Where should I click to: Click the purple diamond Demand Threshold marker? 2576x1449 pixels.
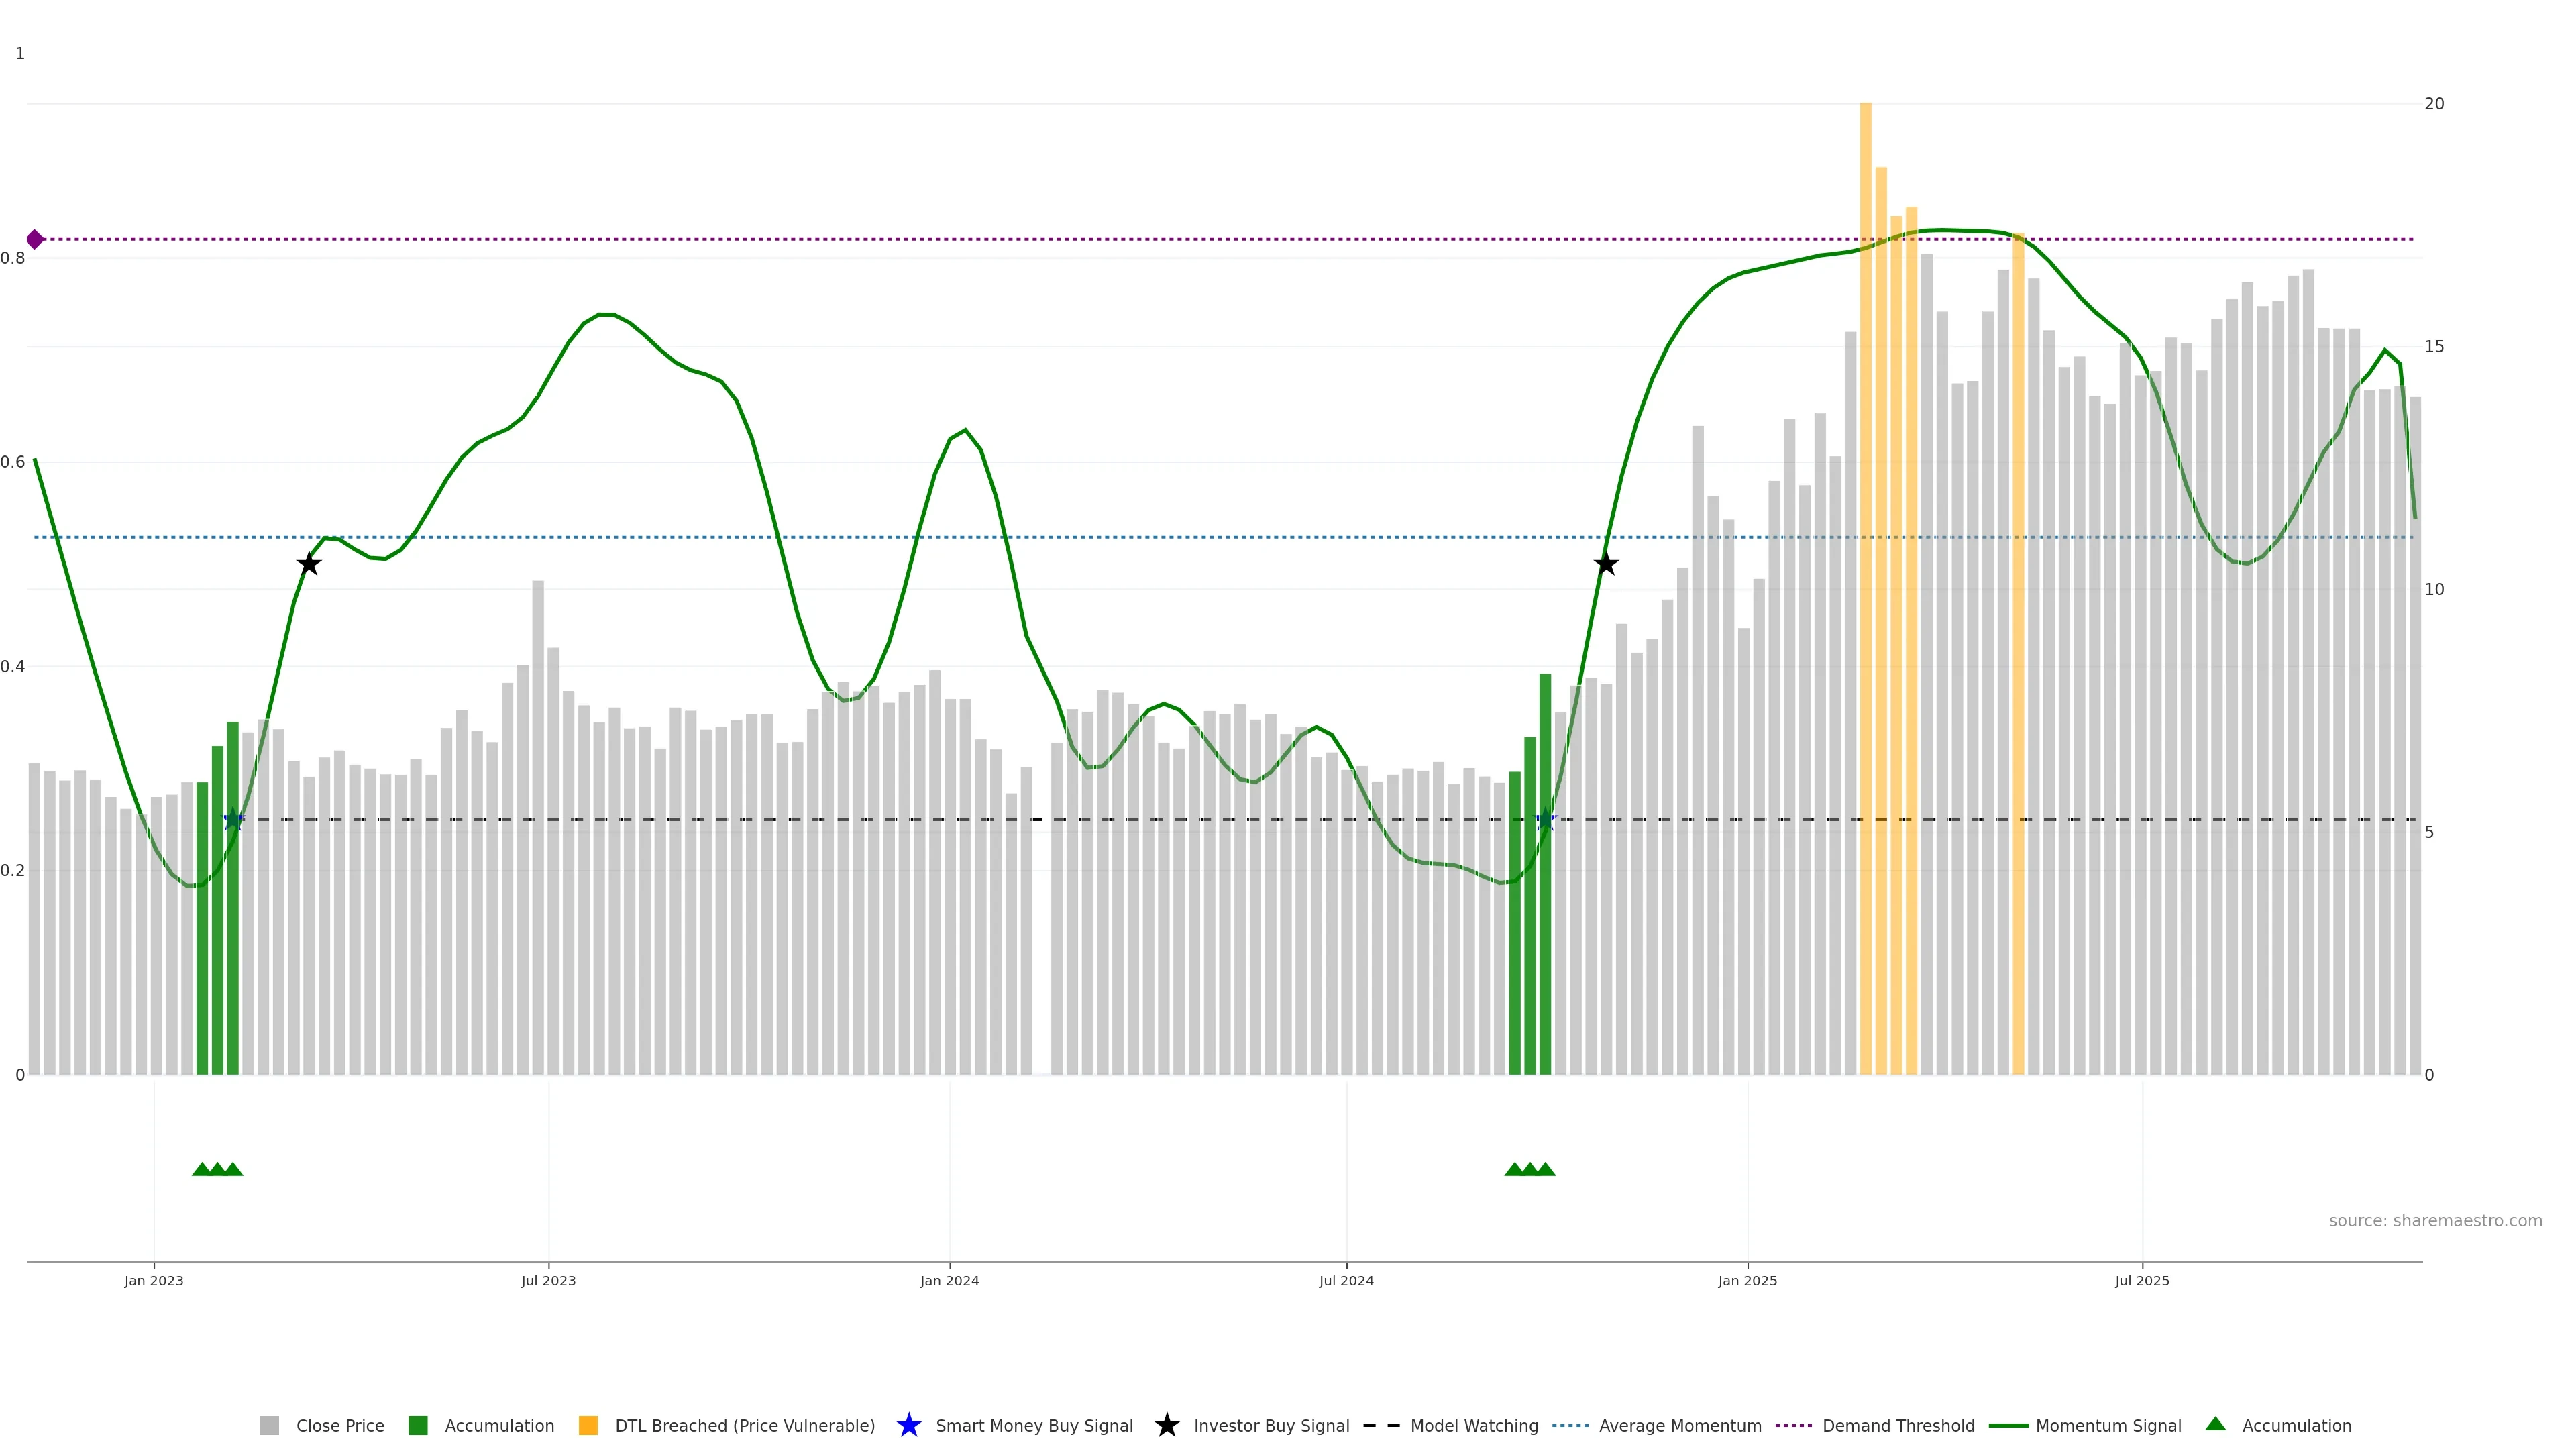tap(35, 239)
